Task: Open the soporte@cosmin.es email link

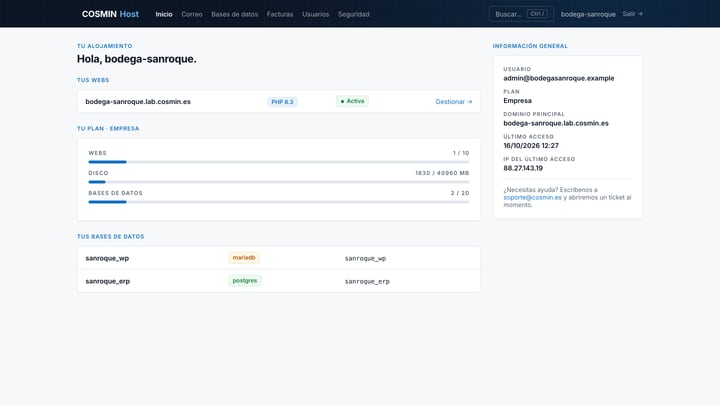Action: tap(532, 197)
